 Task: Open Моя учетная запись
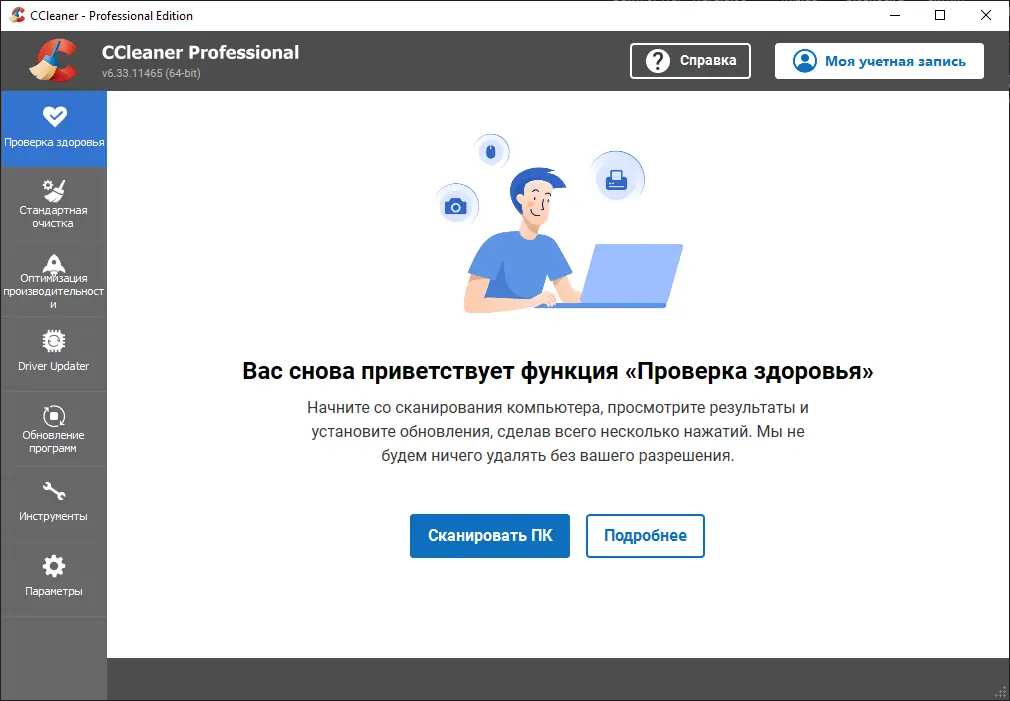[879, 61]
